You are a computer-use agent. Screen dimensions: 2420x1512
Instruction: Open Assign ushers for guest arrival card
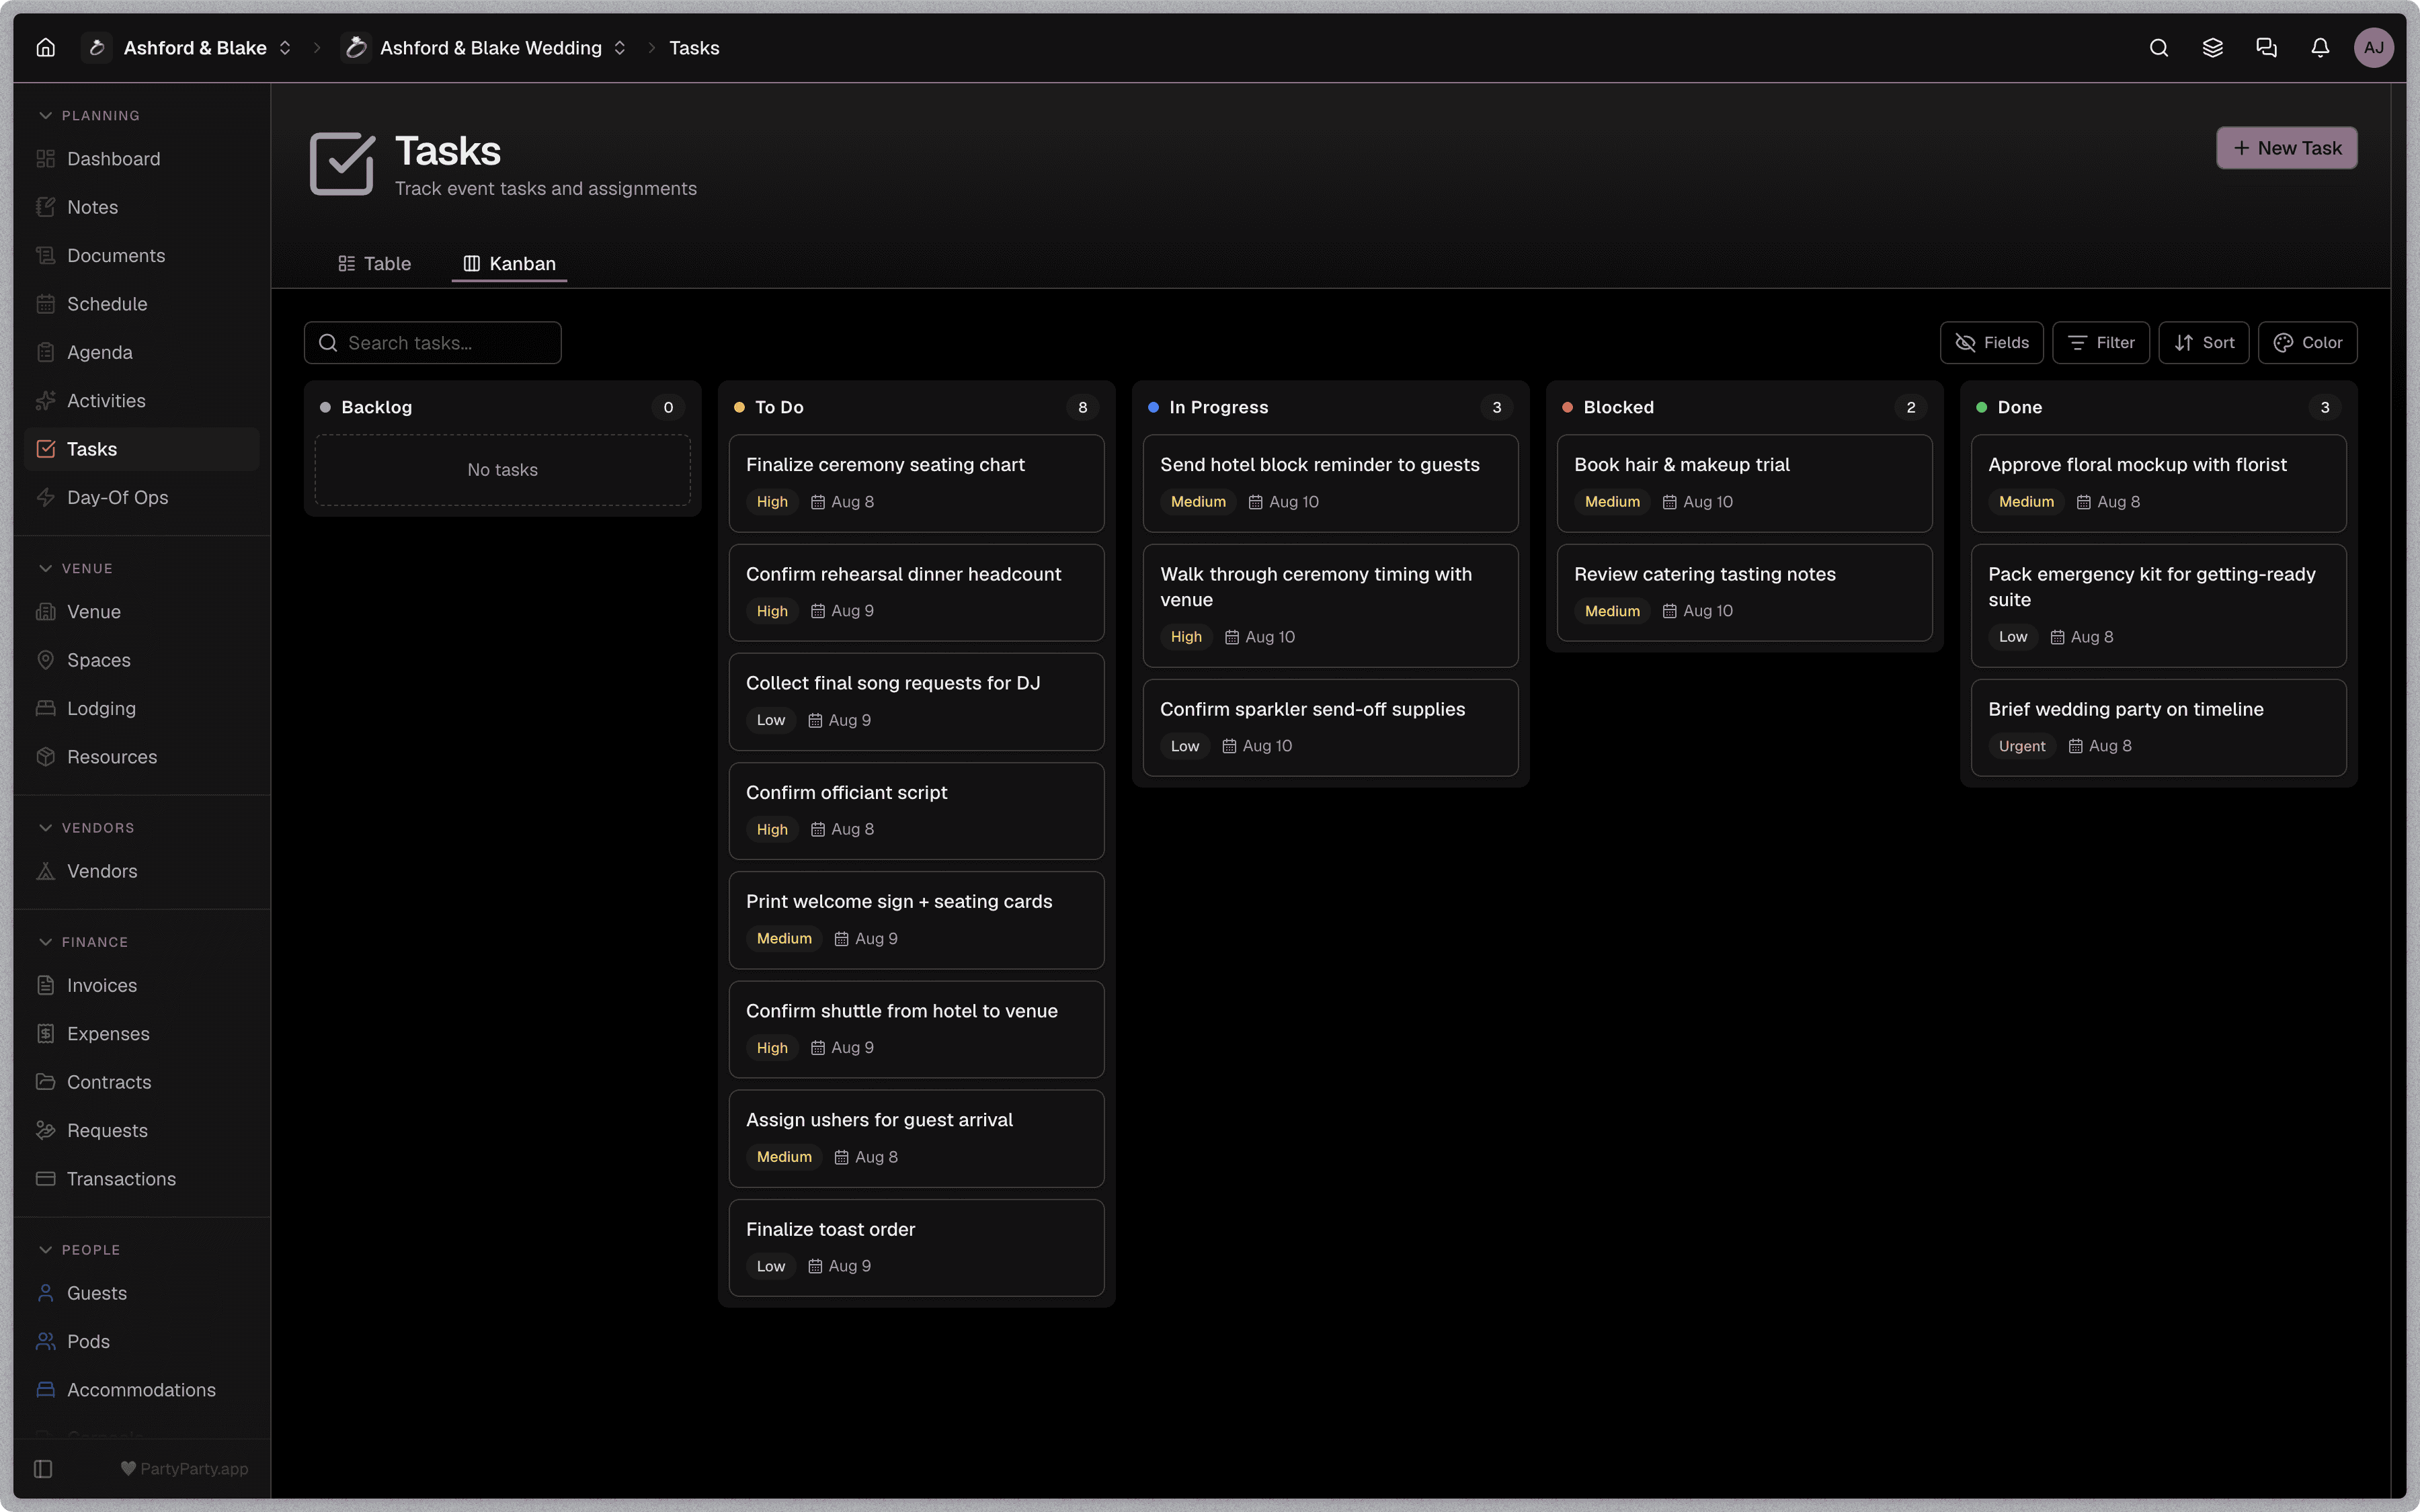point(916,1138)
